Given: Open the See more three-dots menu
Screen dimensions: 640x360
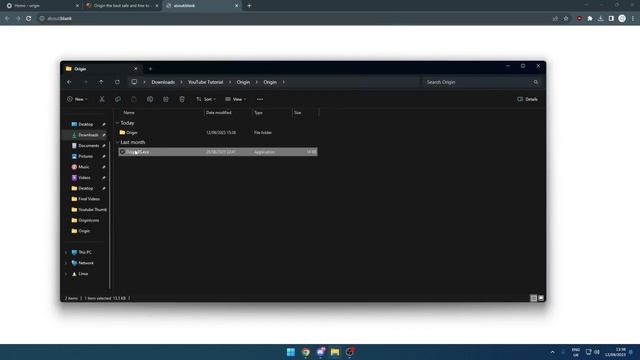Looking at the screenshot, I should click(260, 99).
